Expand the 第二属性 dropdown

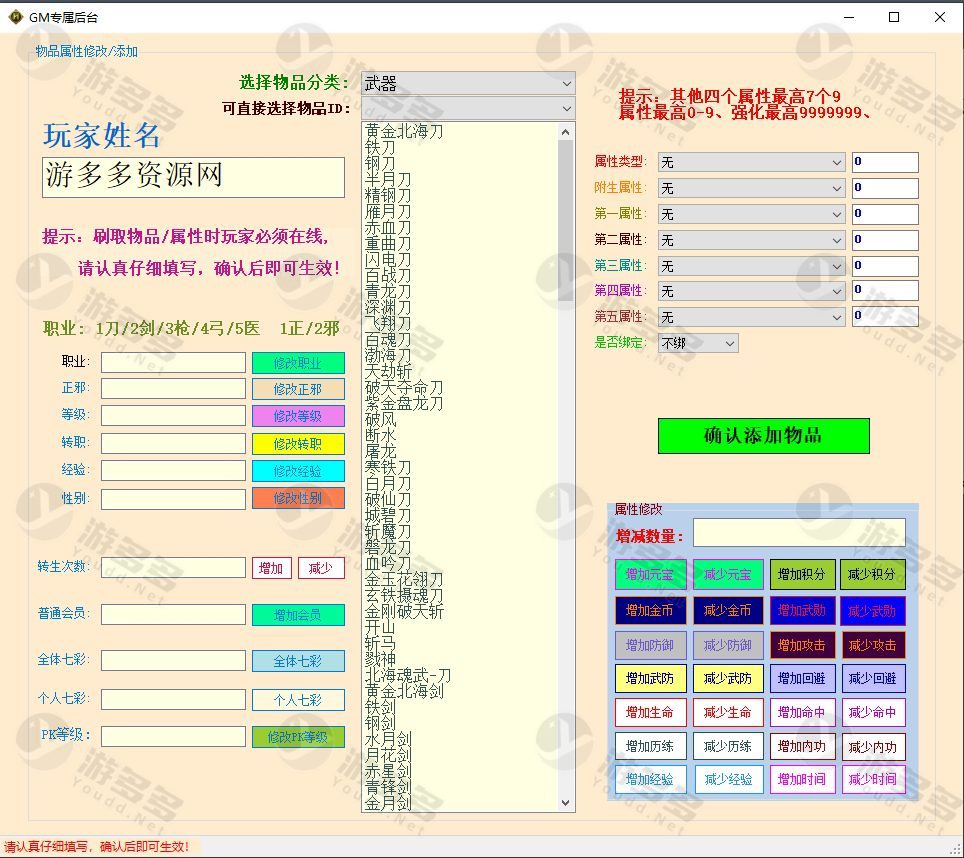tap(751, 240)
